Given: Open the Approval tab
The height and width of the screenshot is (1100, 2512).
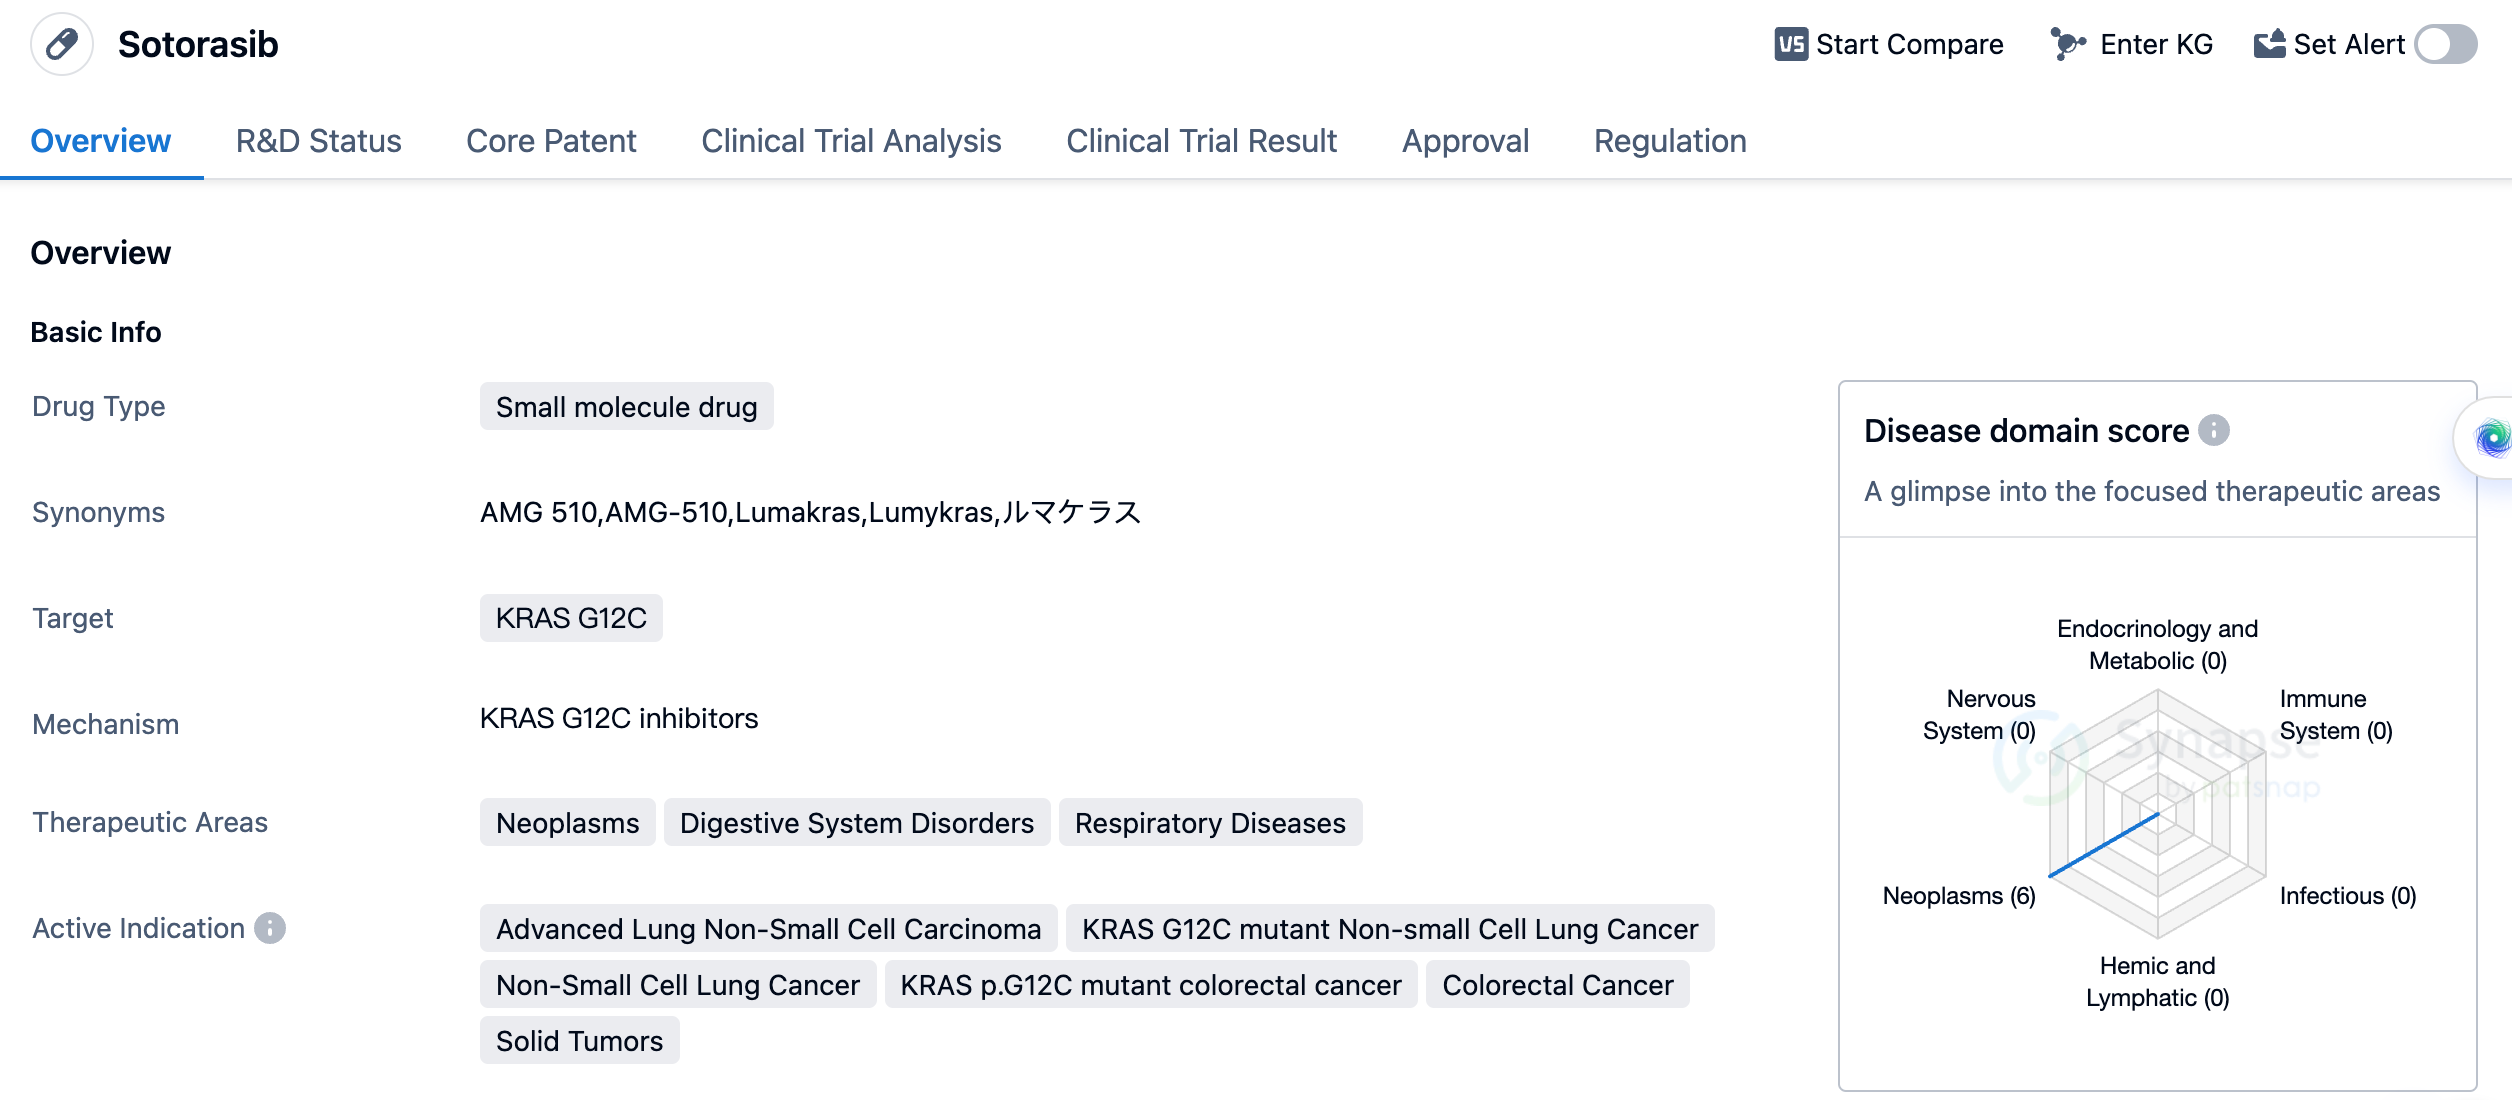Looking at the screenshot, I should click(x=1465, y=141).
